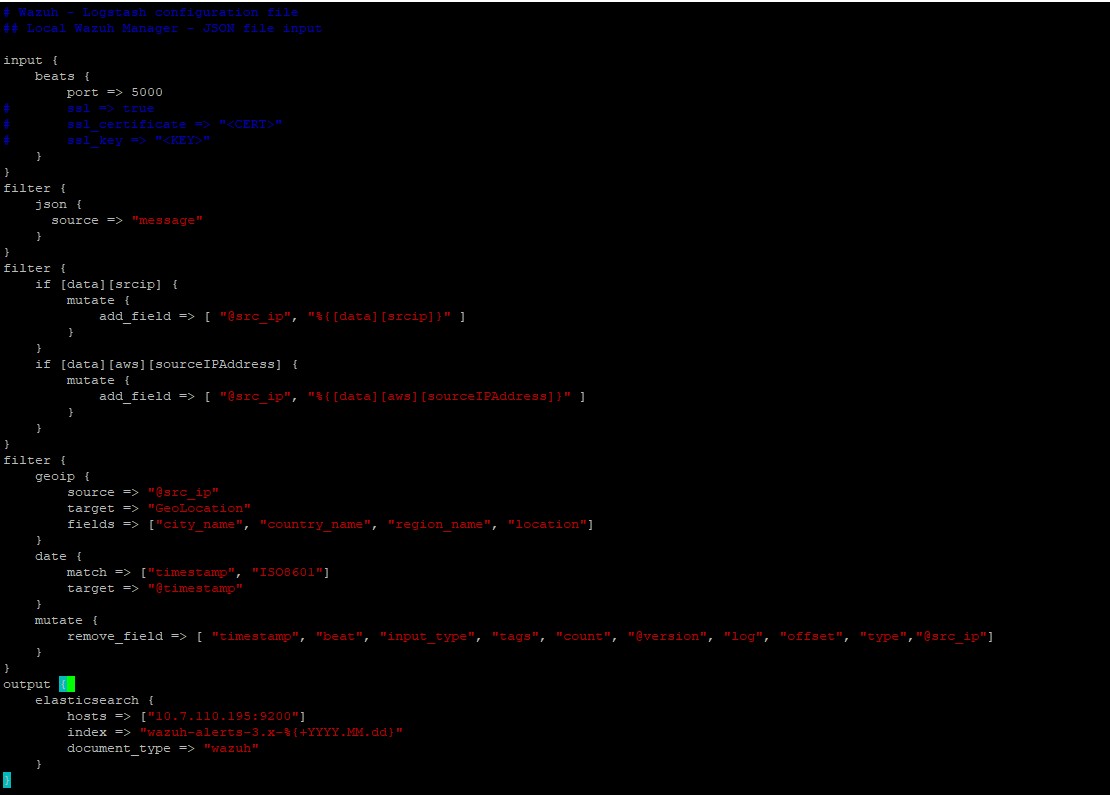
Task: Click the 'Local Wazuh Manager' comment line
Action: coord(163,28)
